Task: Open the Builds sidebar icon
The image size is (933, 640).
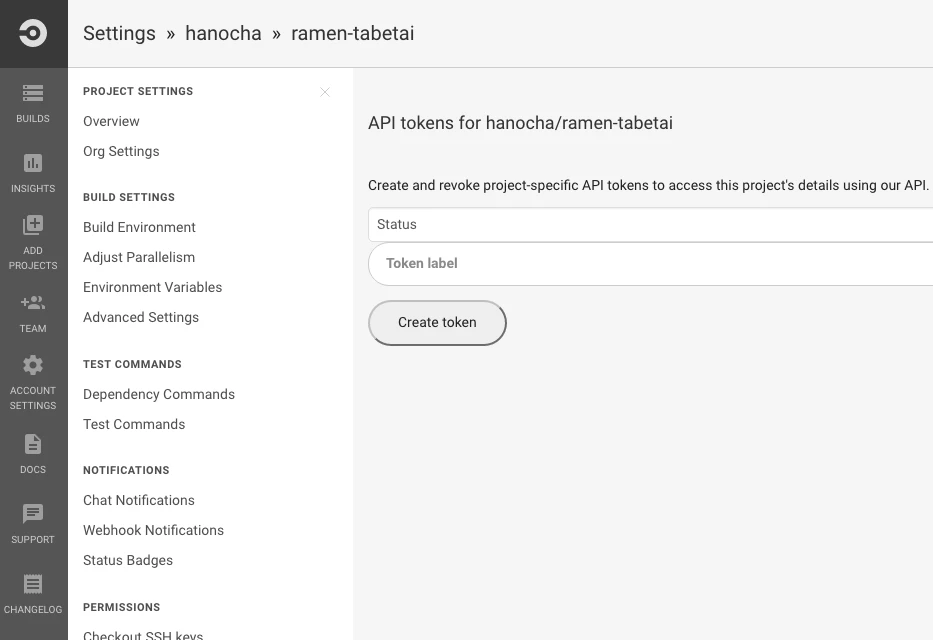Action: [33, 93]
